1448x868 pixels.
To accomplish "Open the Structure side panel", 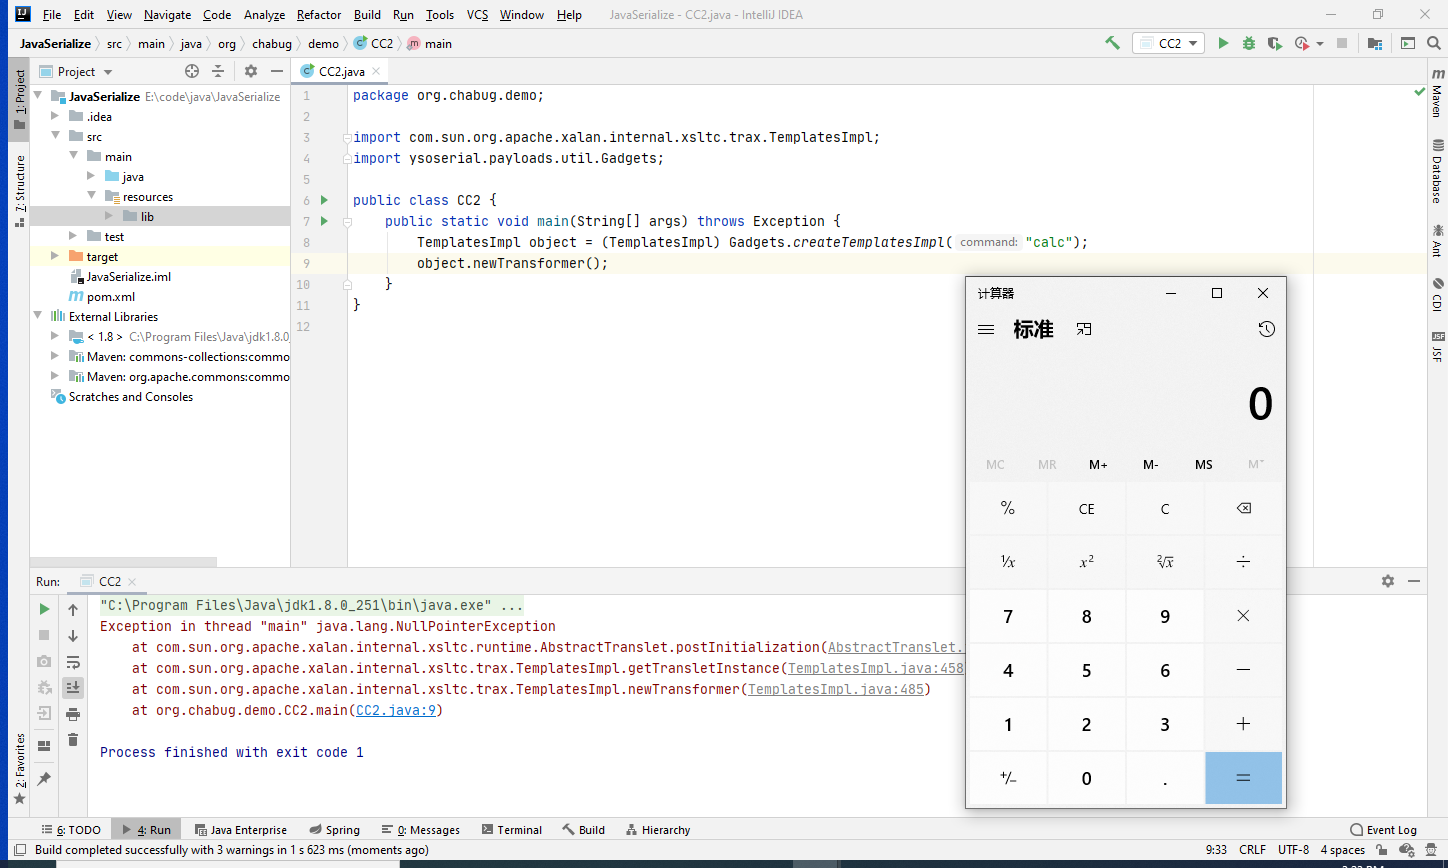I will coord(19,192).
